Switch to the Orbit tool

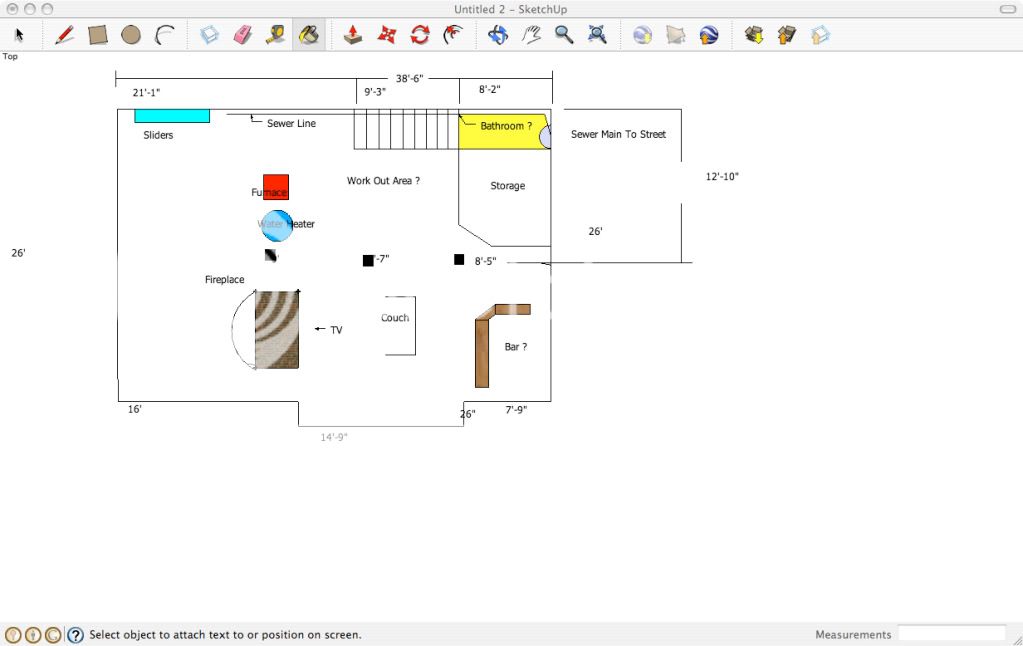click(497, 35)
